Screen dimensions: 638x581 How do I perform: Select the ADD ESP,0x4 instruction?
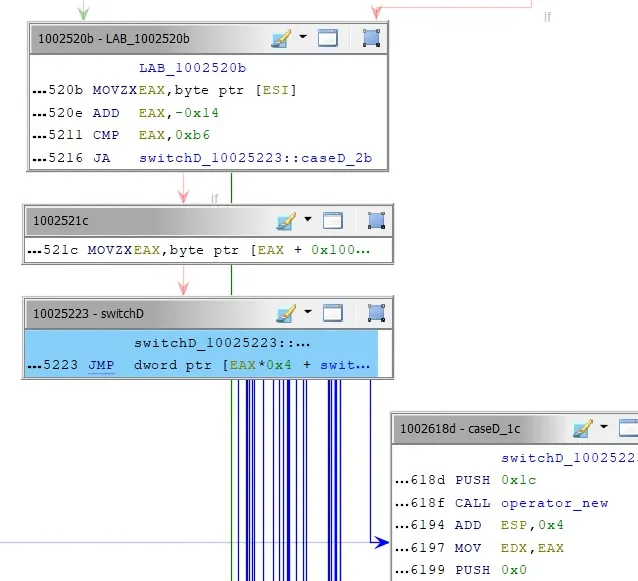point(479,525)
